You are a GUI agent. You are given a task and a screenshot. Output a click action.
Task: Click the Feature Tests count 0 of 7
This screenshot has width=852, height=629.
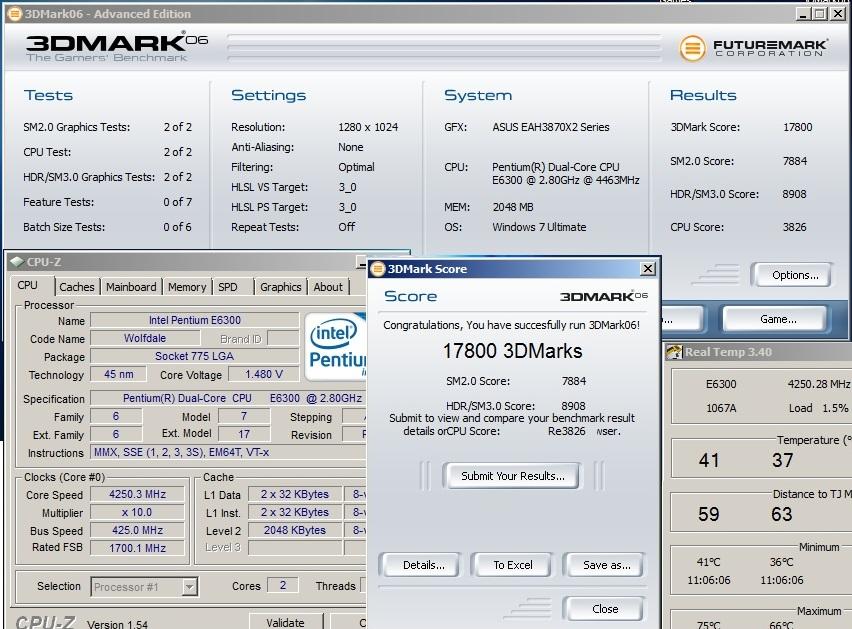click(x=177, y=202)
